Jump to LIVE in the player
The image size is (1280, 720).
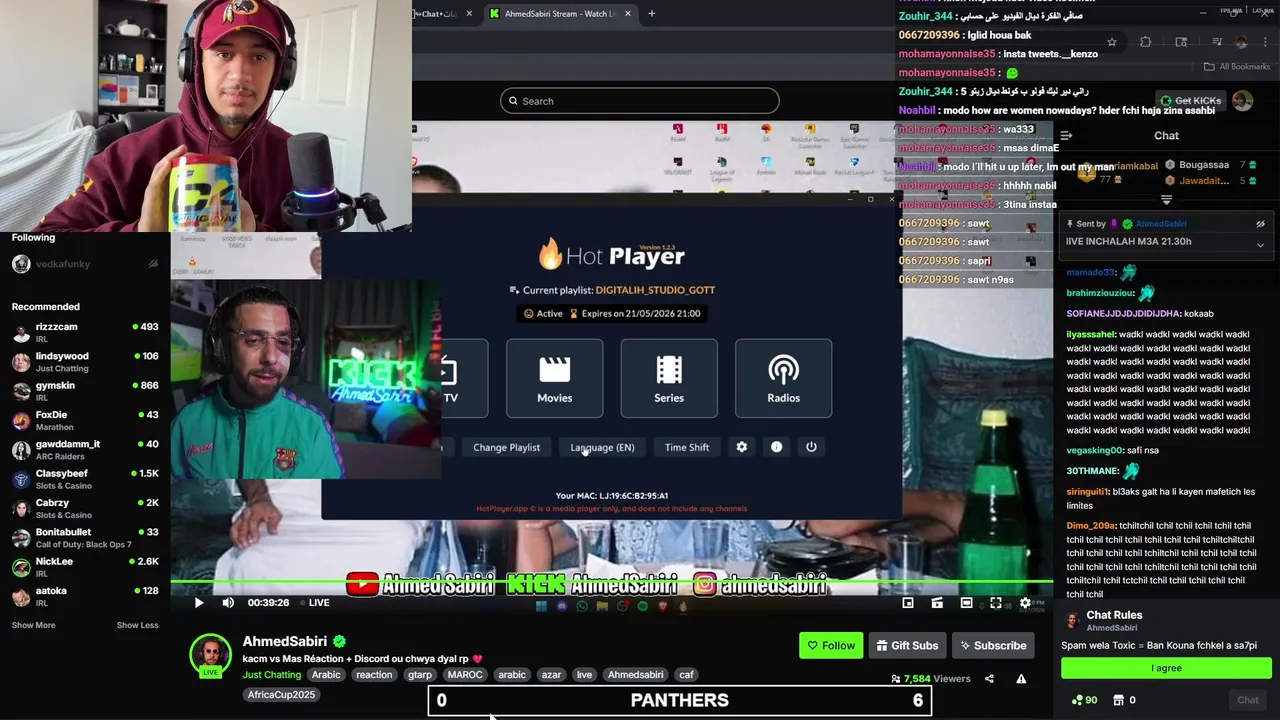[x=314, y=603]
